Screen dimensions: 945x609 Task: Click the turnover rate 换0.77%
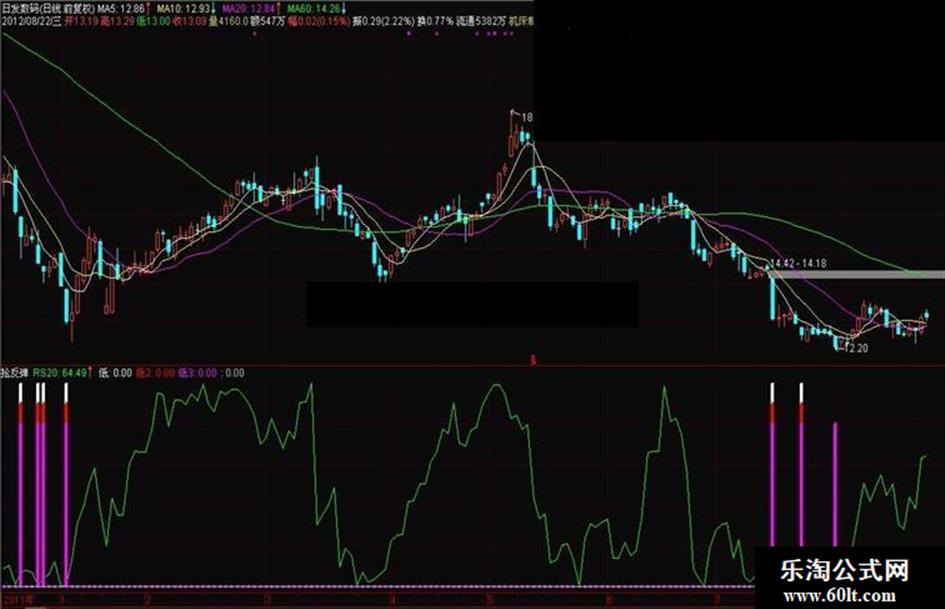coord(436,22)
